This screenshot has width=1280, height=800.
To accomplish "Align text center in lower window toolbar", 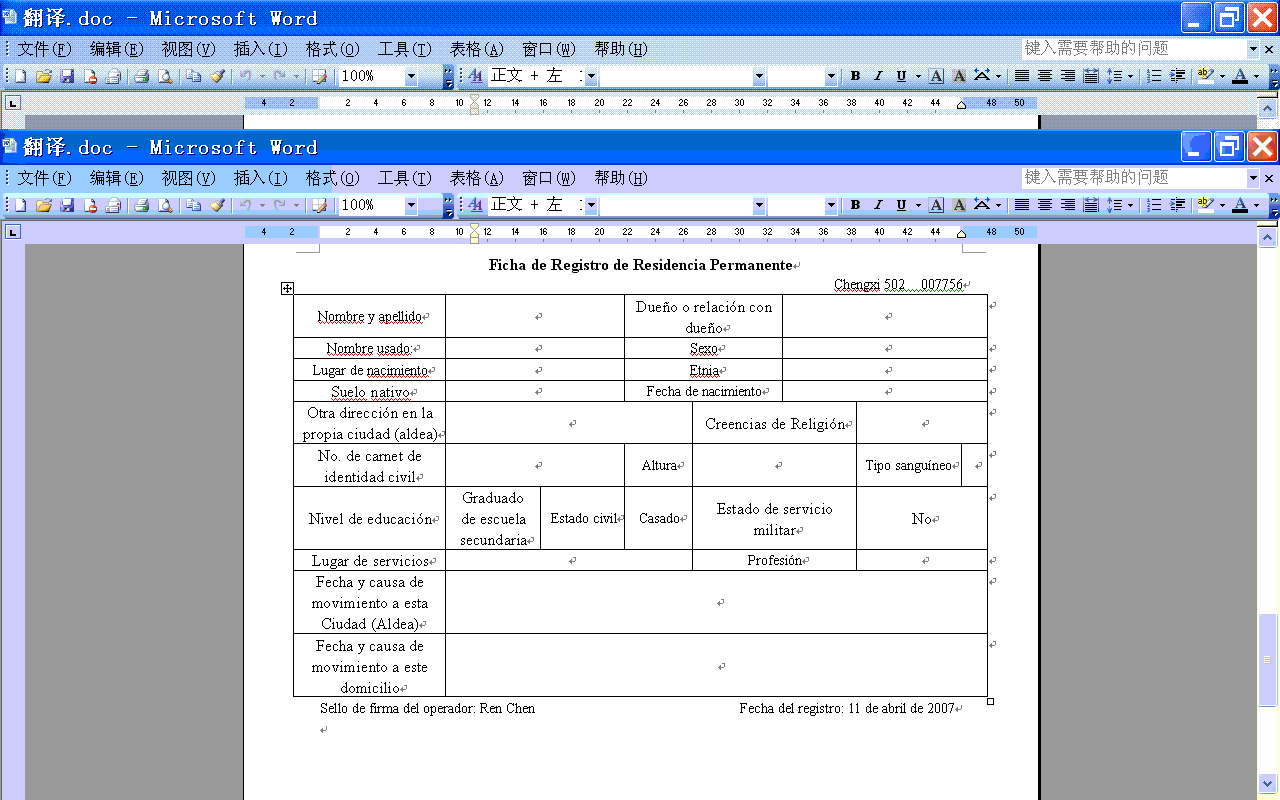I will [x=1045, y=205].
